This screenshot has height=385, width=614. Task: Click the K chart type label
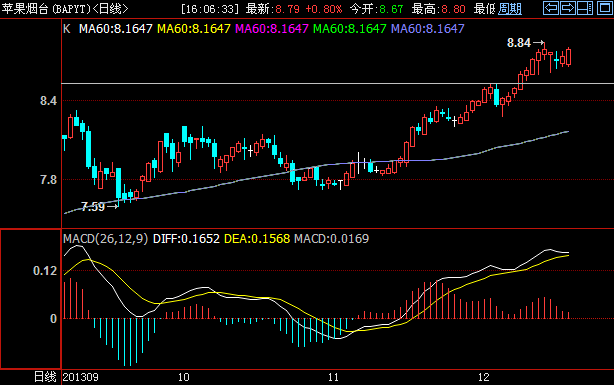click(x=67, y=29)
